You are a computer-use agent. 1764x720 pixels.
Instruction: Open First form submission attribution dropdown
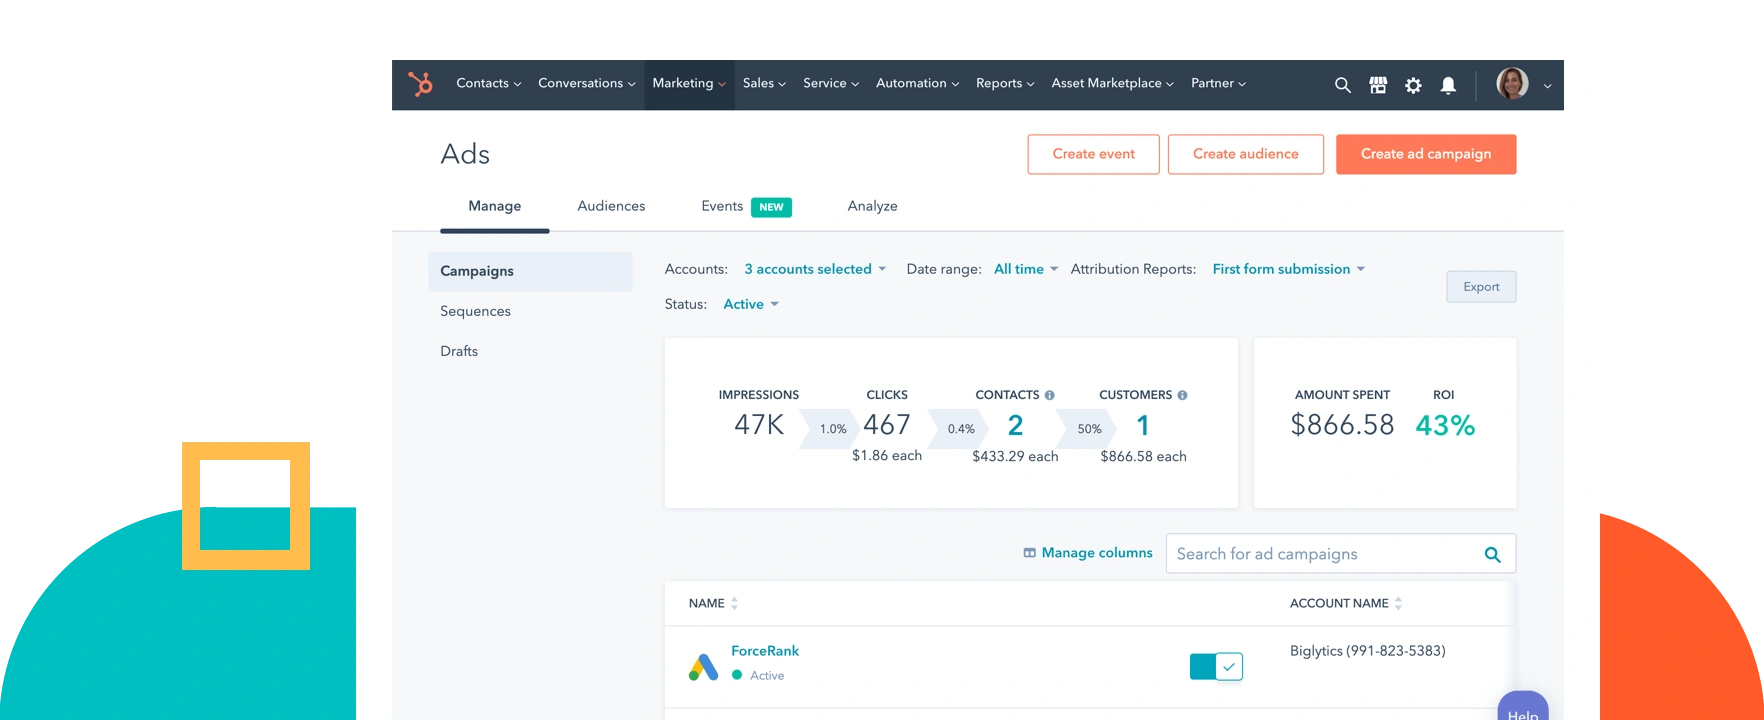coord(1289,269)
